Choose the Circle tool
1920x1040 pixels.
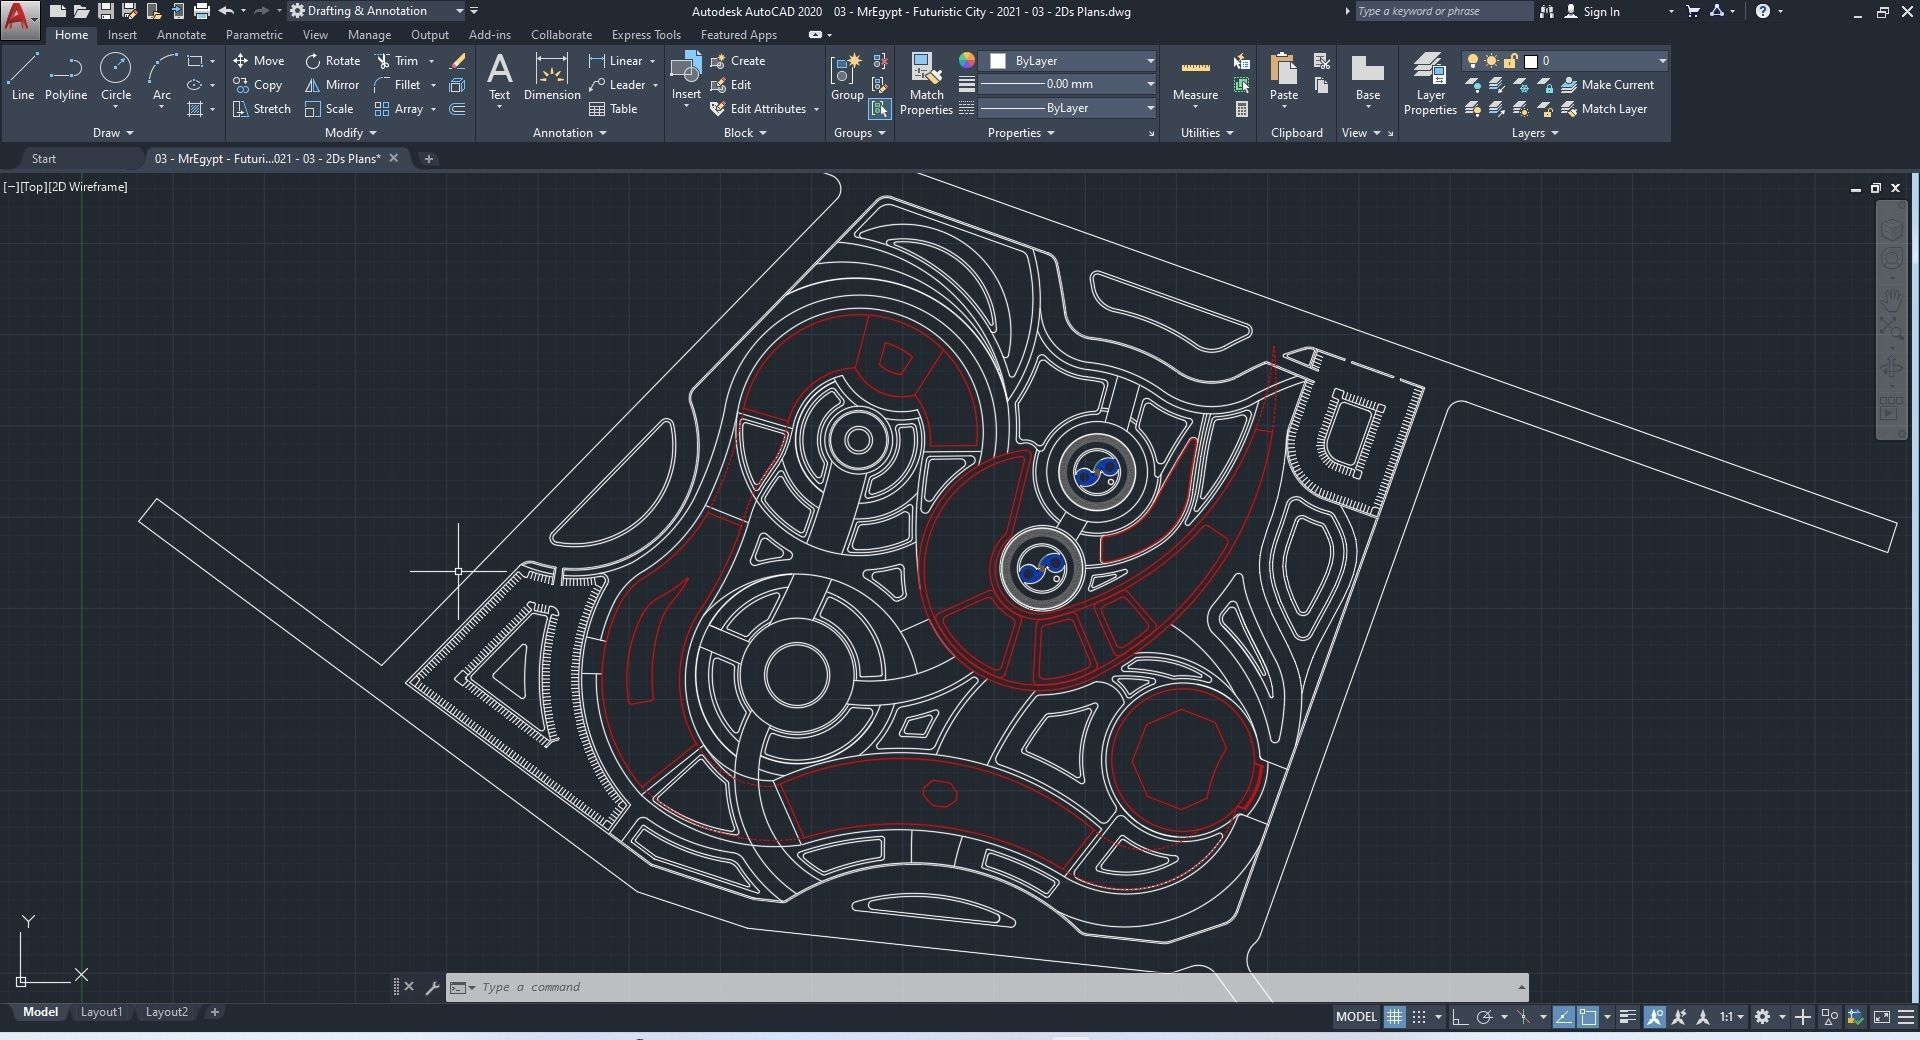click(x=116, y=78)
